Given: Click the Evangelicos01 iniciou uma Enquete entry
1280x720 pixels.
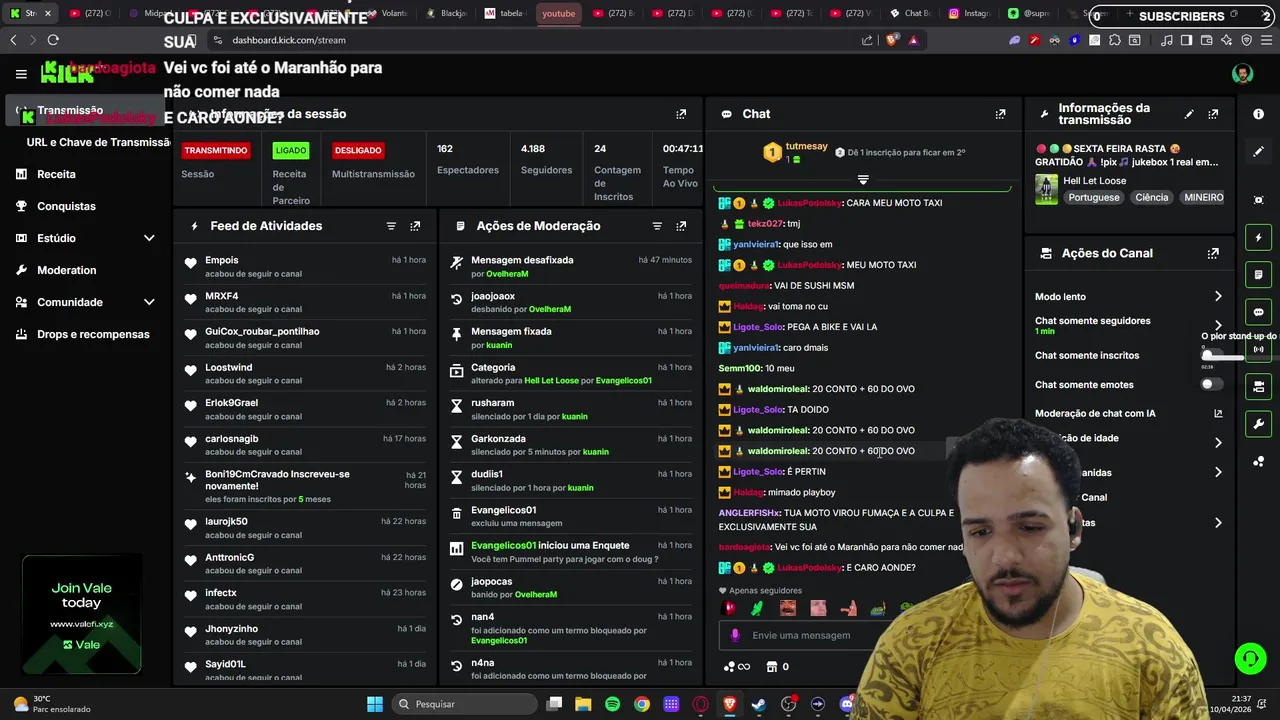Looking at the screenshot, I should (571, 552).
